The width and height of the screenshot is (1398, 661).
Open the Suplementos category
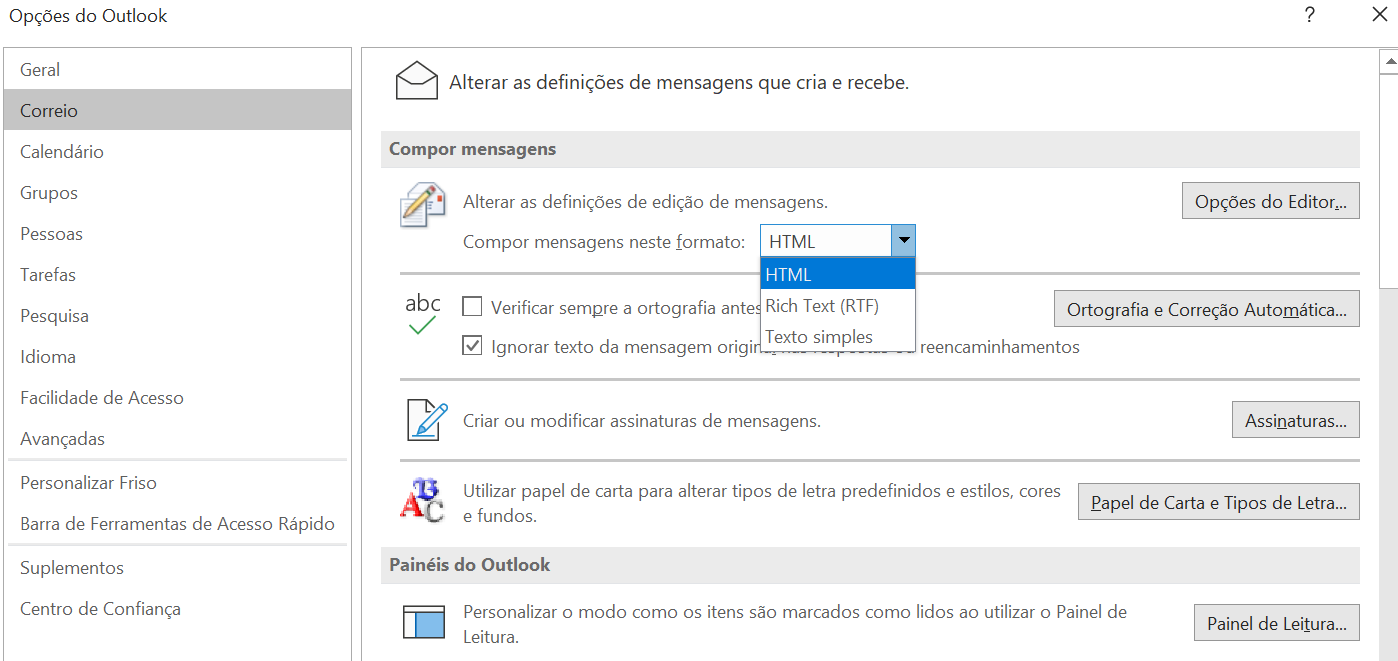(177, 567)
